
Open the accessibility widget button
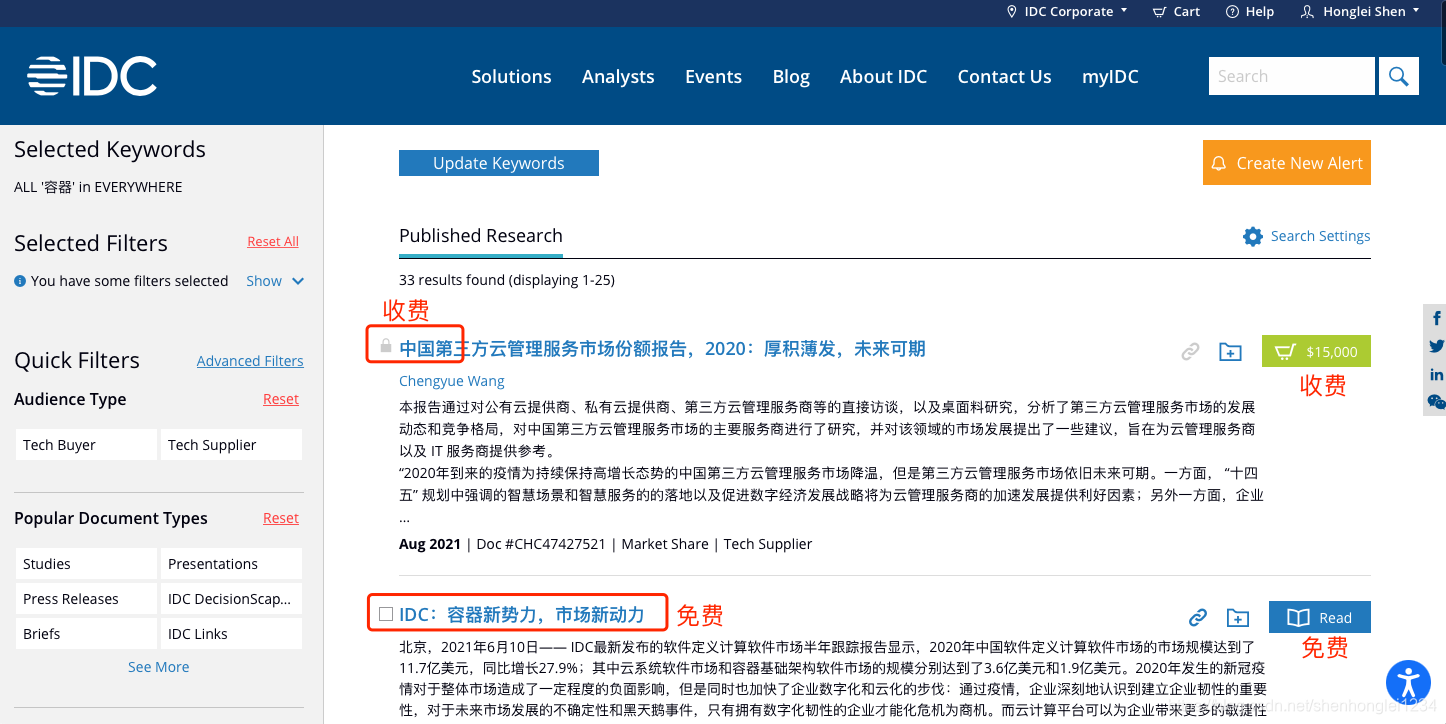(1408, 683)
